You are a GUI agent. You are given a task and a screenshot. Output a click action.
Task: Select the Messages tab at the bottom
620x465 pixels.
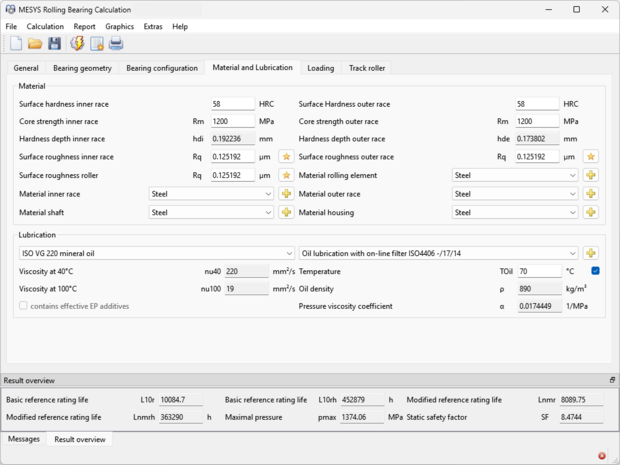[x=24, y=439]
